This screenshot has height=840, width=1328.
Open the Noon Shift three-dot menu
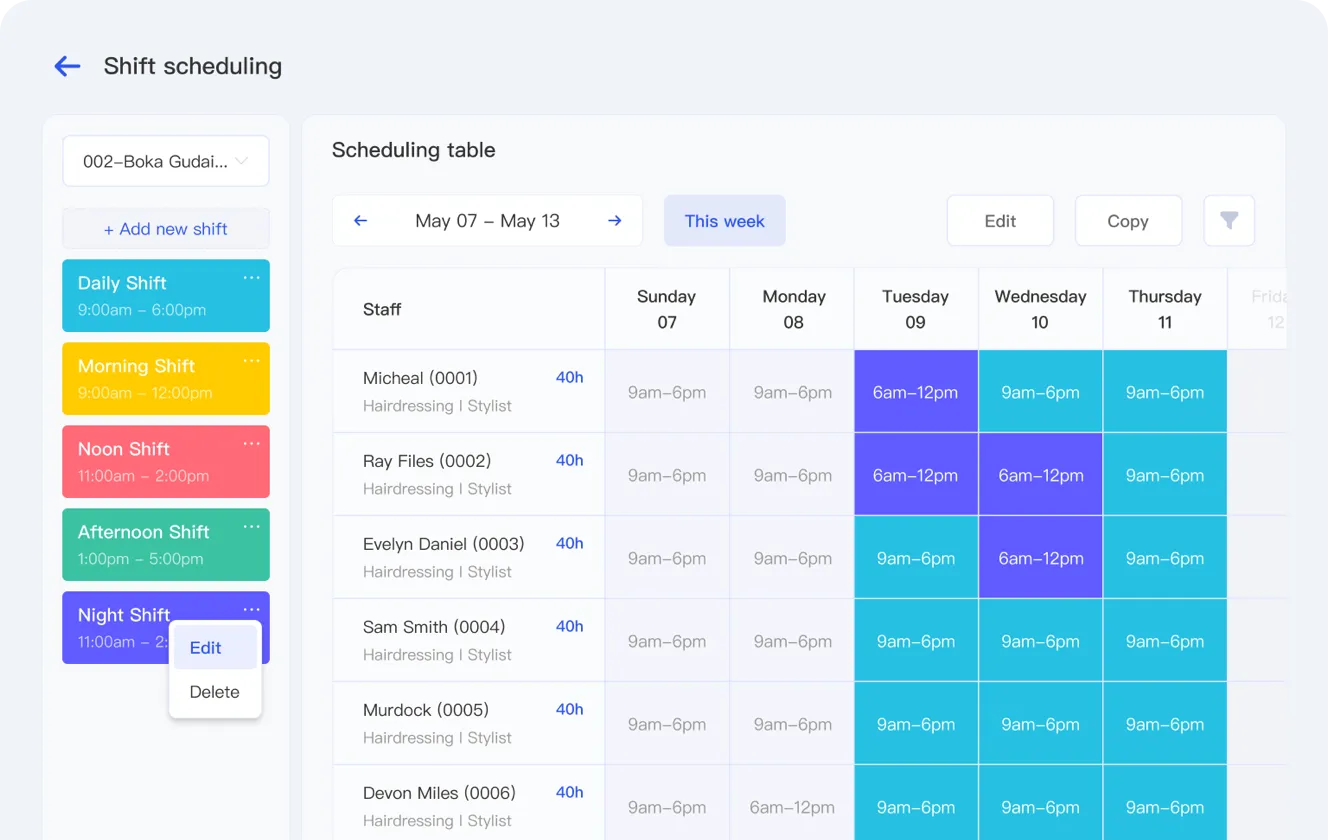coord(251,443)
